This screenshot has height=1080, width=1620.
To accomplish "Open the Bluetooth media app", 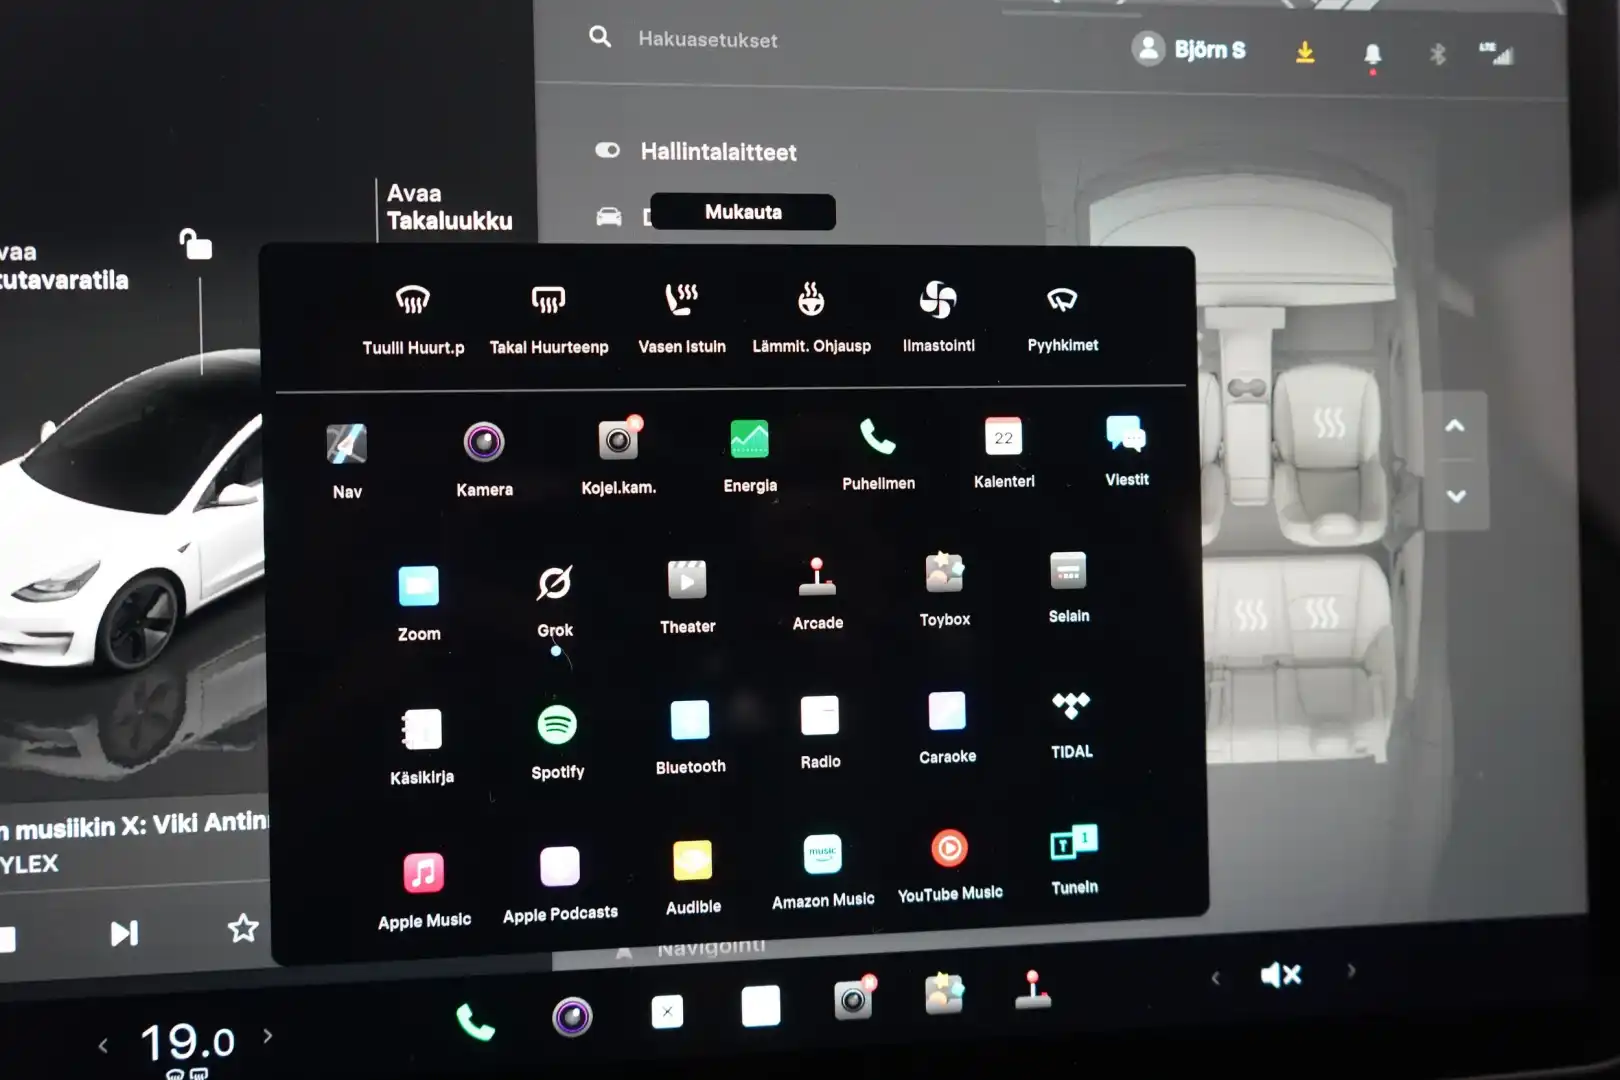I will (x=690, y=738).
